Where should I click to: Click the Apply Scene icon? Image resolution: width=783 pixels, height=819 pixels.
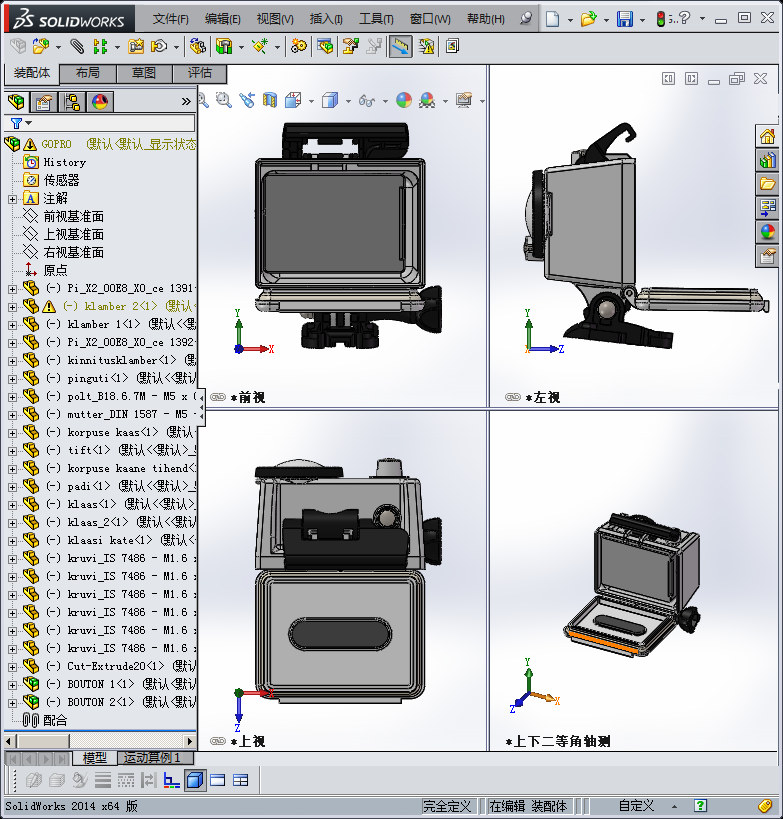point(427,100)
